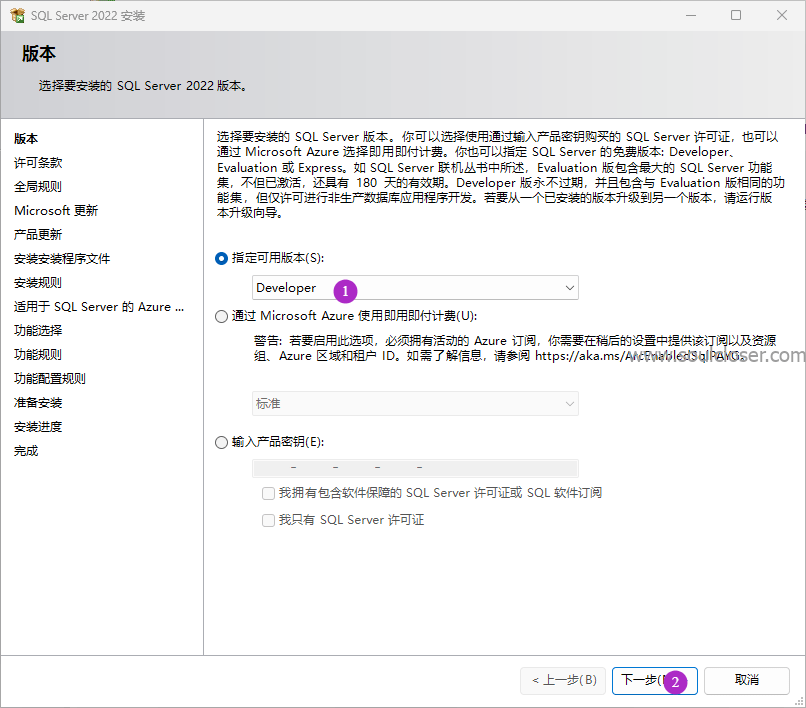Click the 版本 page heading
The height and width of the screenshot is (708, 806).
pos(39,54)
